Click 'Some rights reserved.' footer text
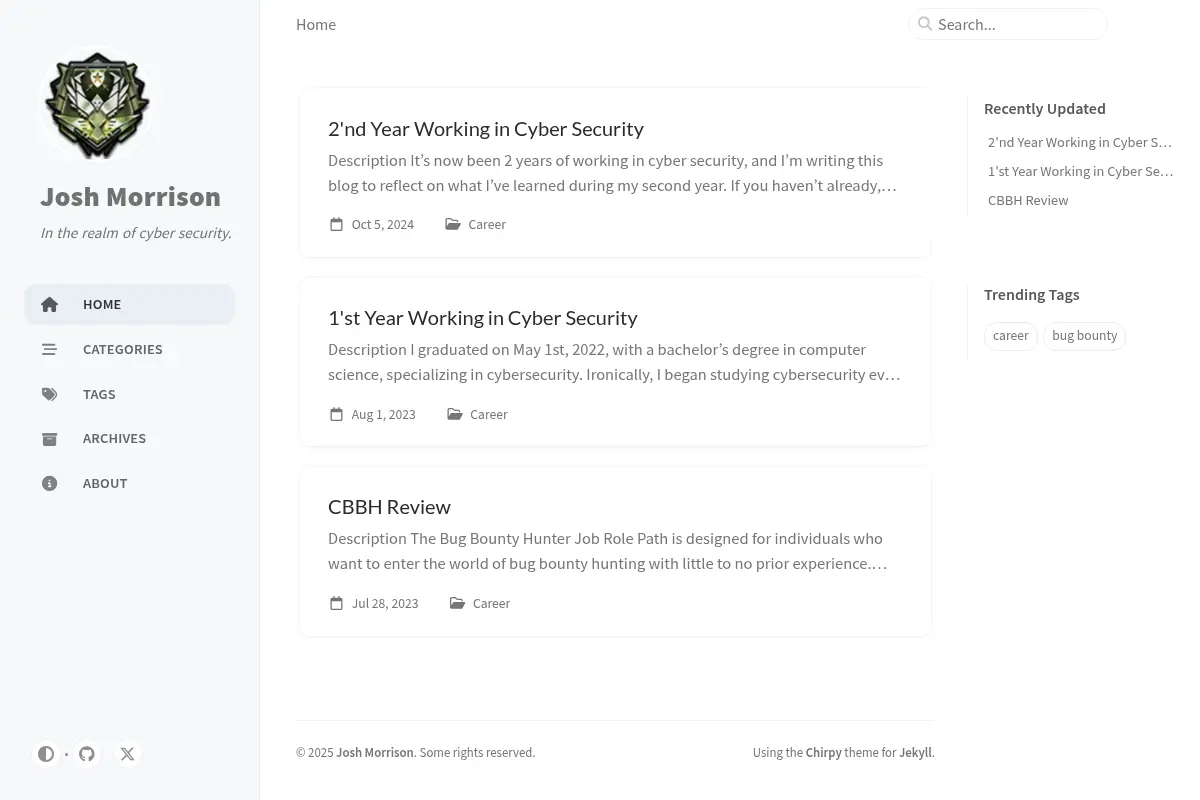 coord(477,752)
